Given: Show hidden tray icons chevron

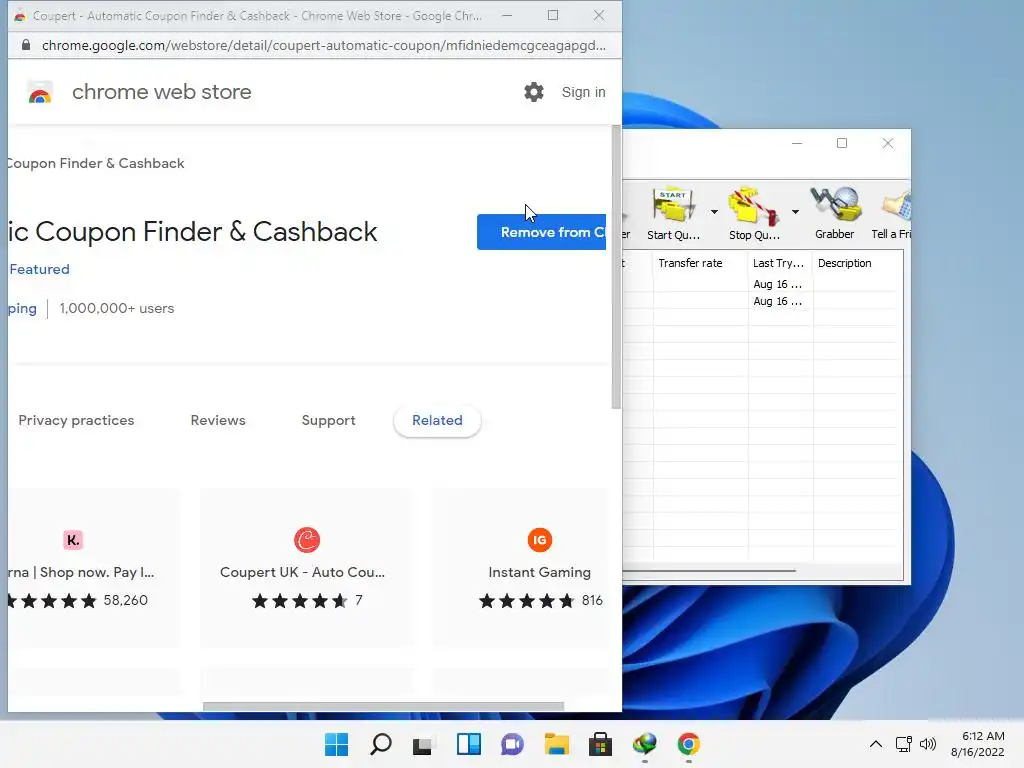Looking at the screenshot, I should [876, 744].
